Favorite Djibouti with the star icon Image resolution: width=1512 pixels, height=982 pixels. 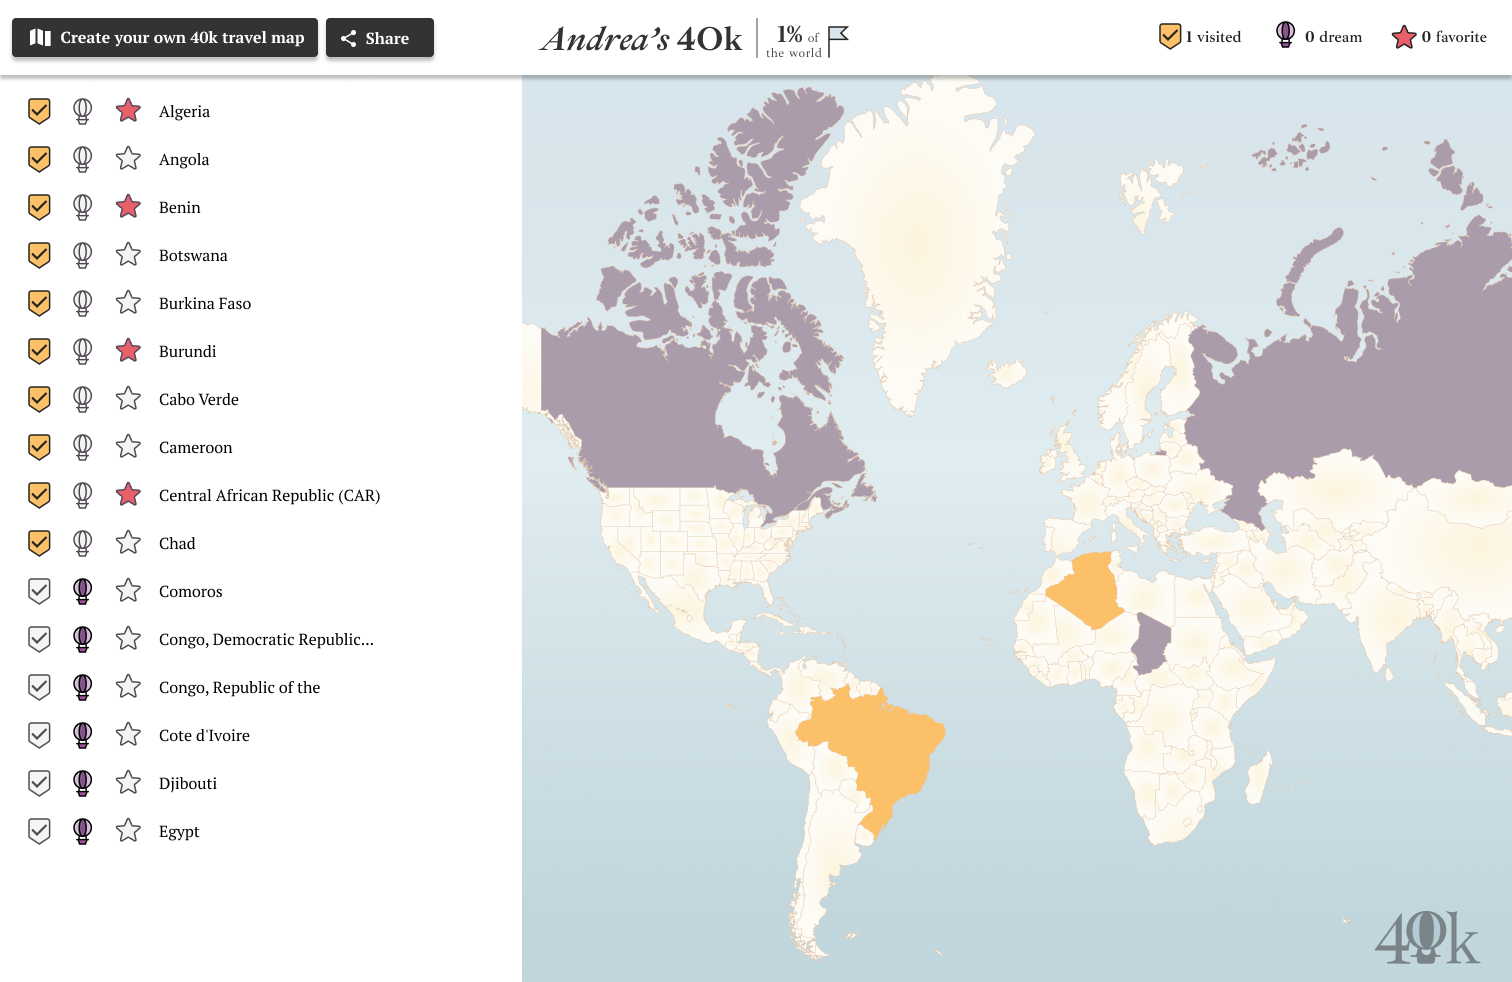(x=128, y=782)
